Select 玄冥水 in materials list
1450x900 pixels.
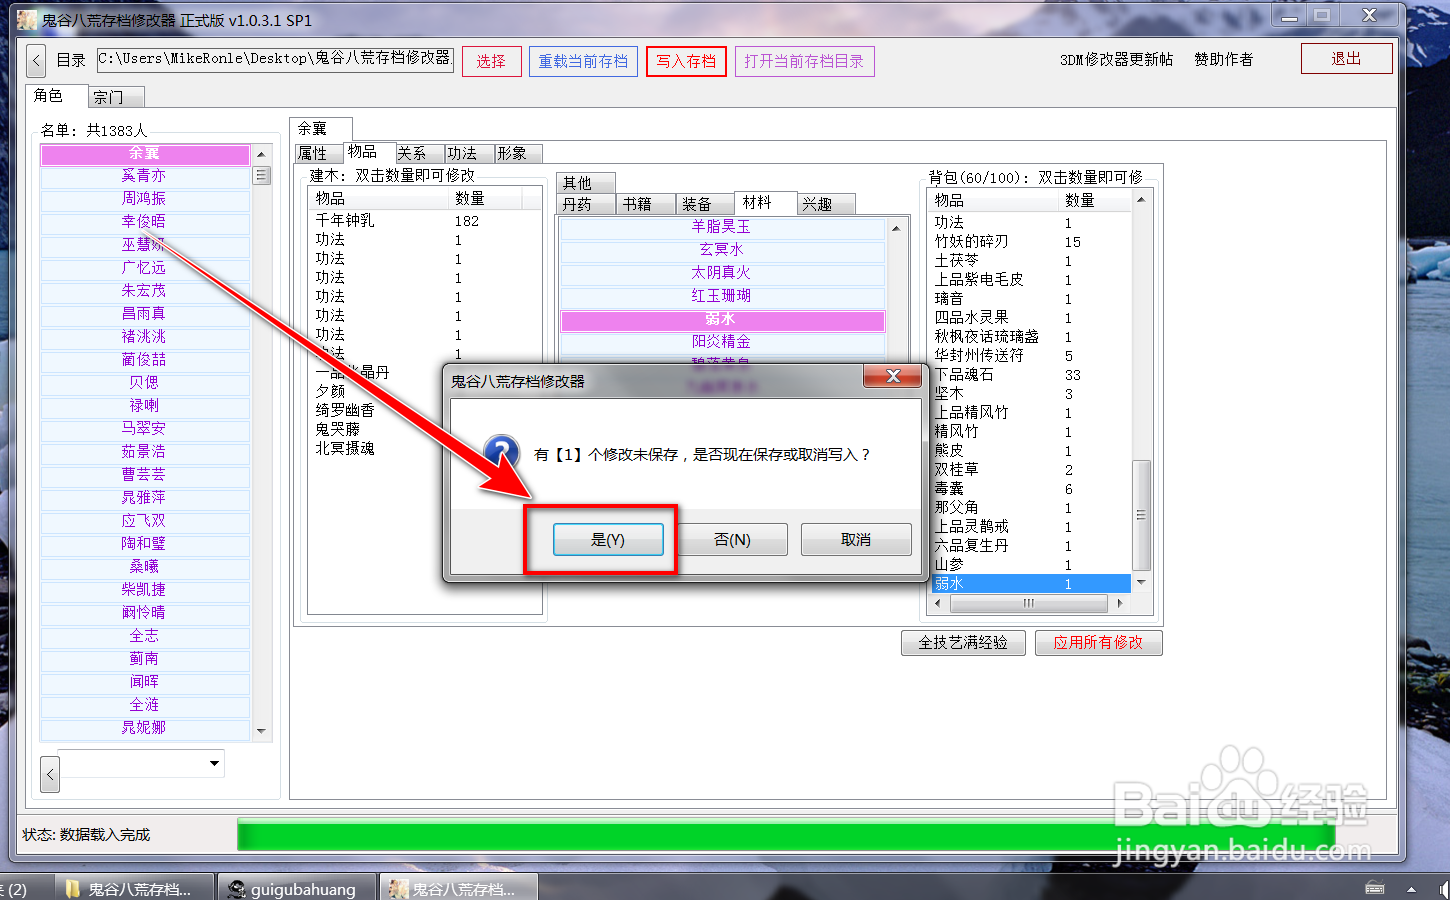point(721,250)
